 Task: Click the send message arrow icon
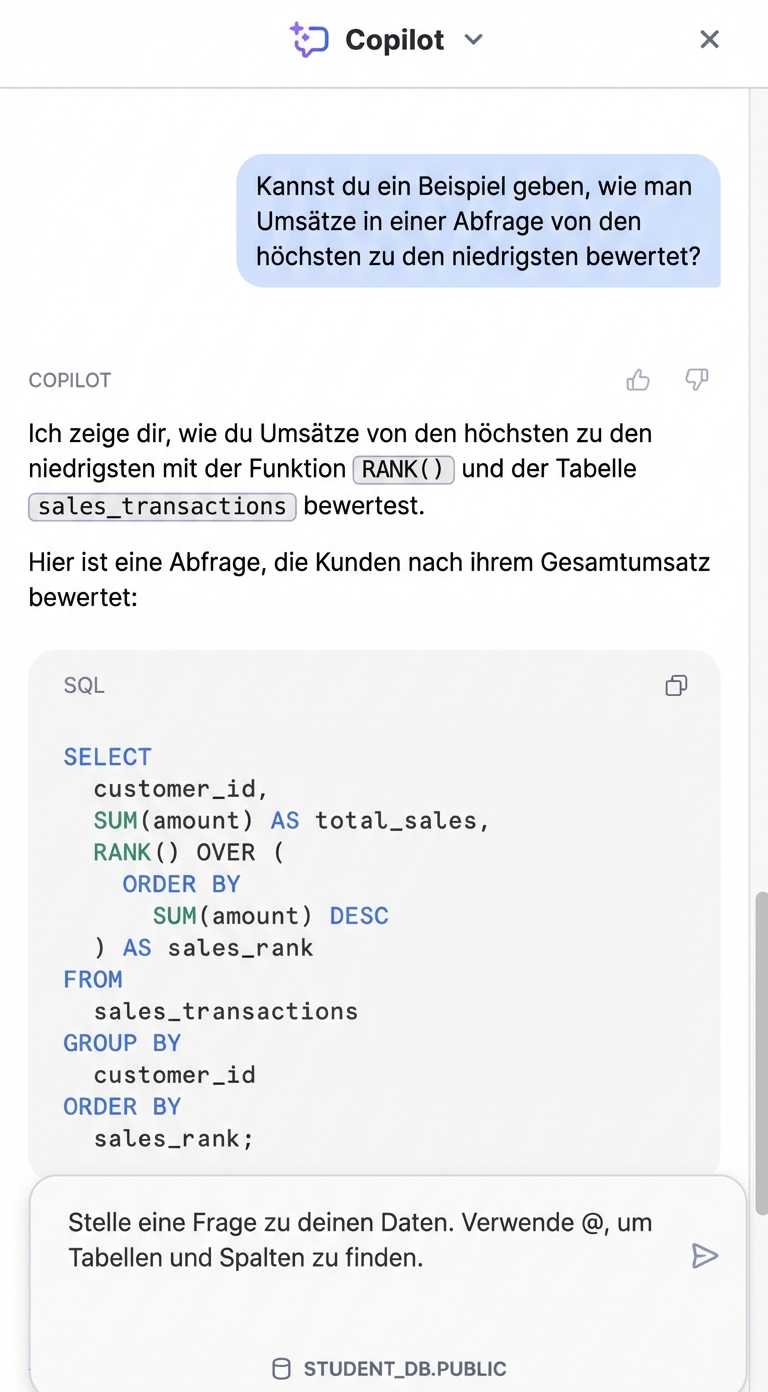[x=707, y=1256]
